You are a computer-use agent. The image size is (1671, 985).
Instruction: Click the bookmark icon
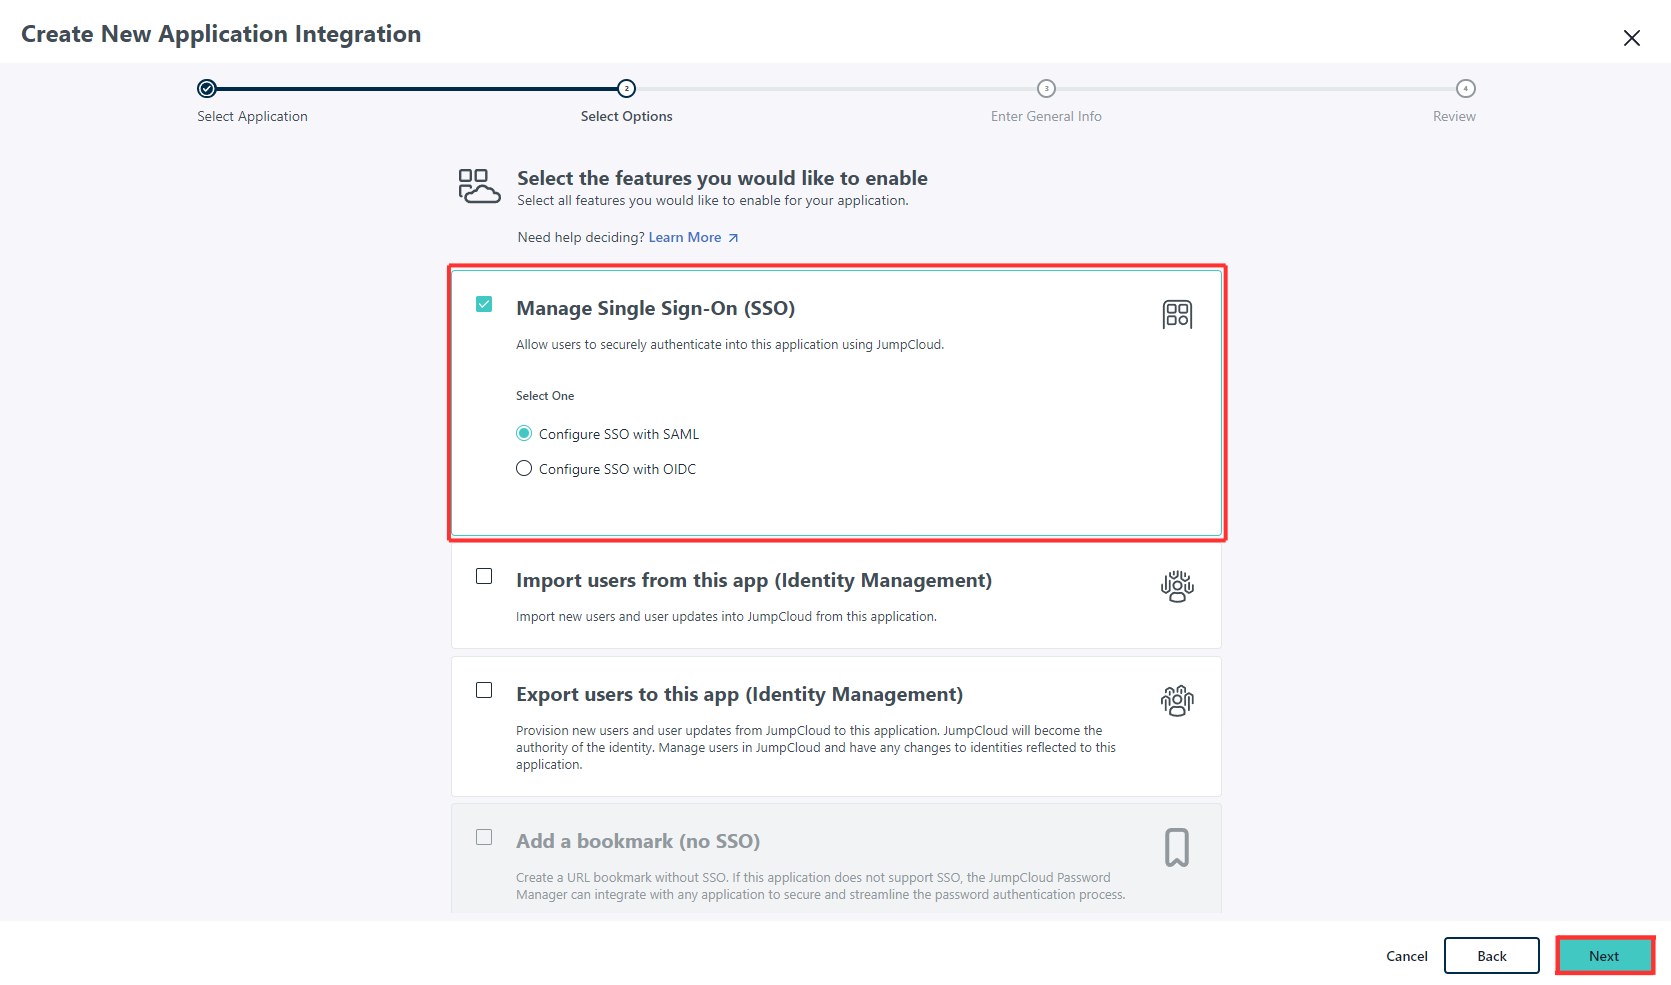coord(1177,847)
